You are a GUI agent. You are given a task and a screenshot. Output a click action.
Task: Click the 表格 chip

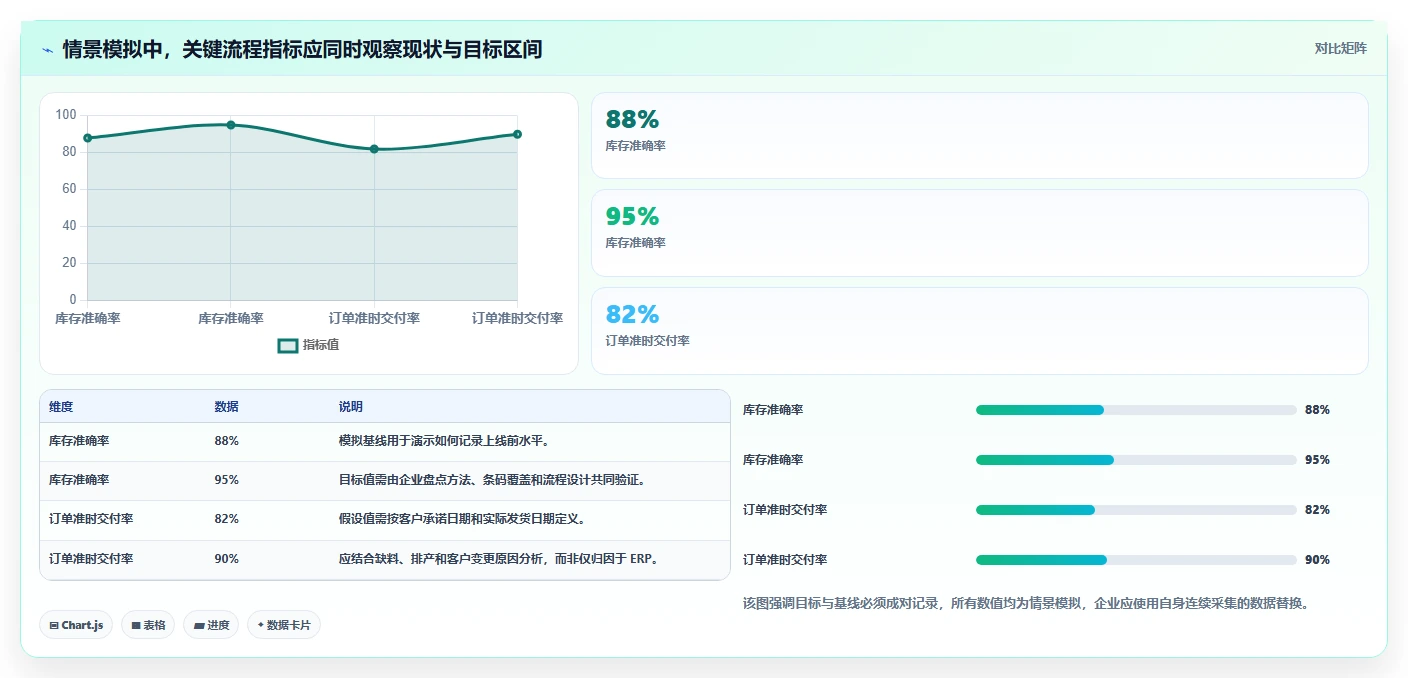(x=148, y=625)
